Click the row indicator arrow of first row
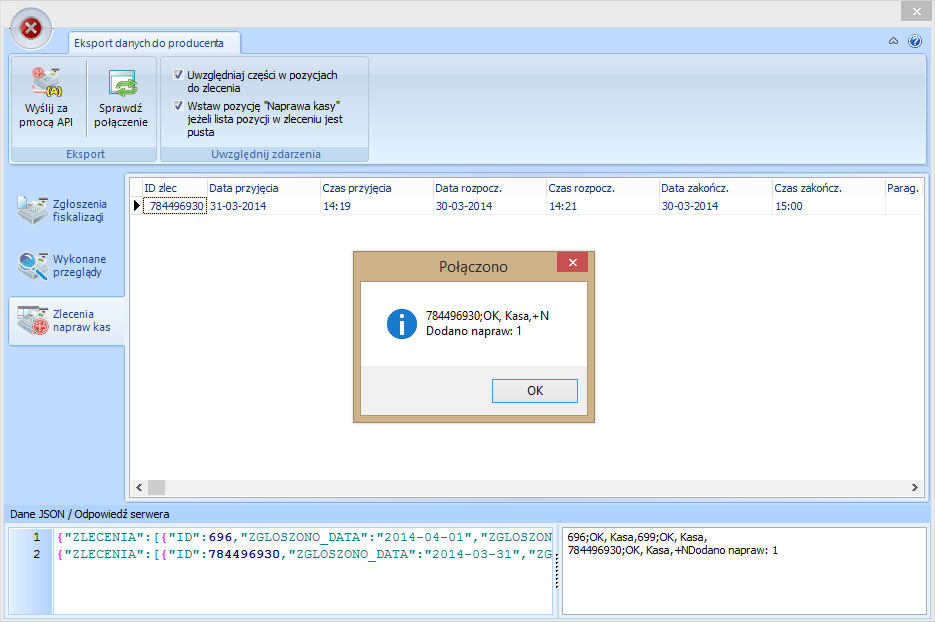Screen dimensions: 935x622 (x=137, y=206)
